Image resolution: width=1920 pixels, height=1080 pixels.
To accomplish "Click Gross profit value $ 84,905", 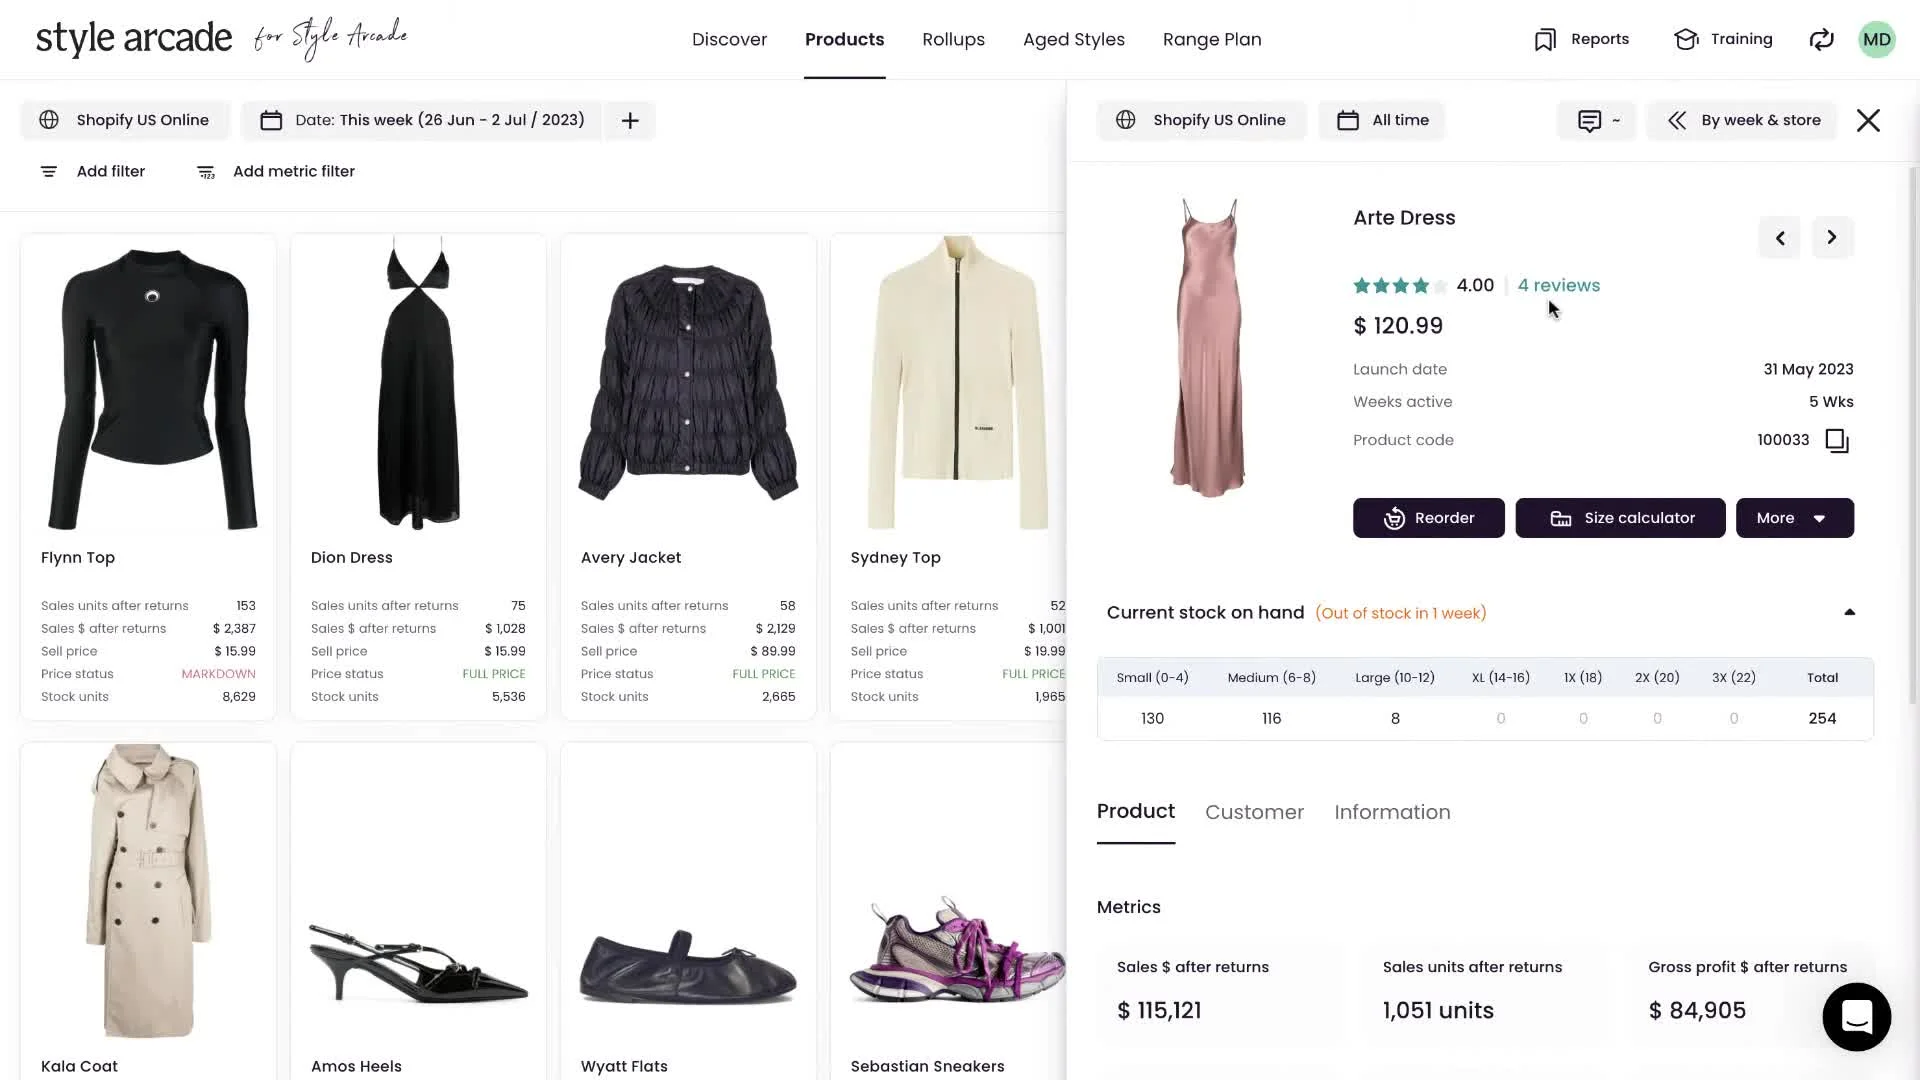I will (x=1697, y=1011).
